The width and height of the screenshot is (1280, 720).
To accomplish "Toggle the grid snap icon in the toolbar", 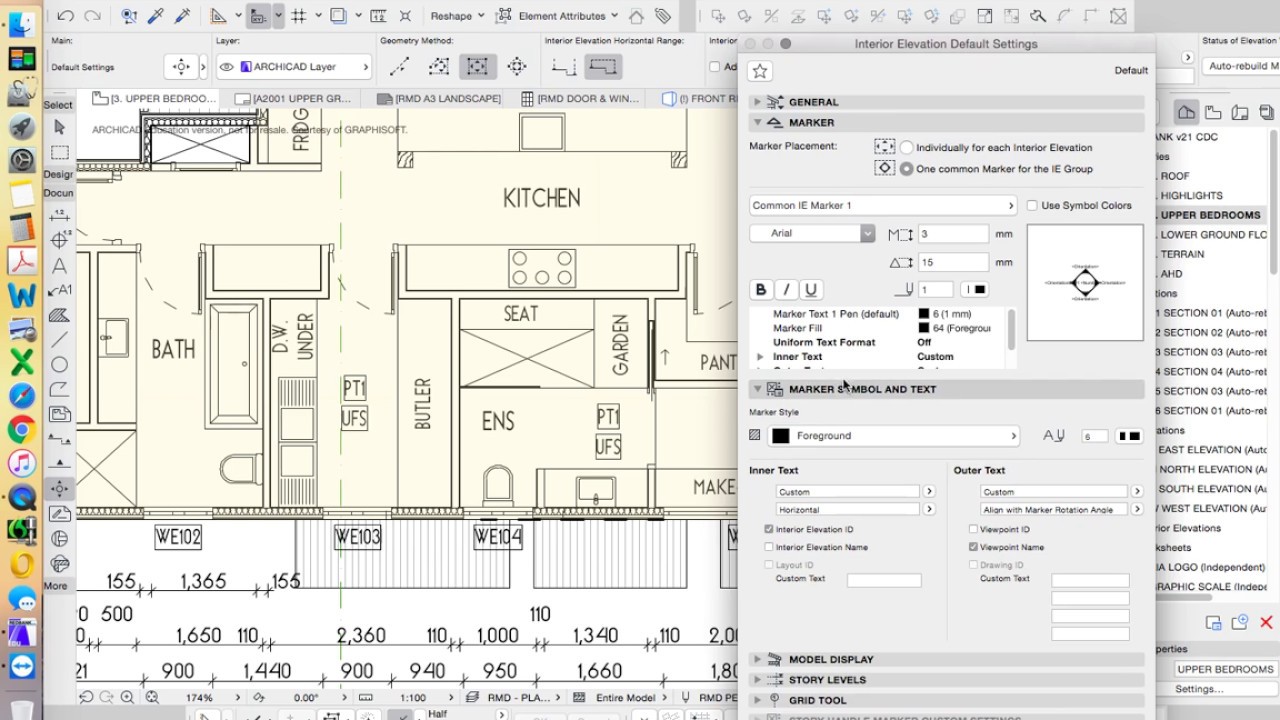I will [298, 16].
